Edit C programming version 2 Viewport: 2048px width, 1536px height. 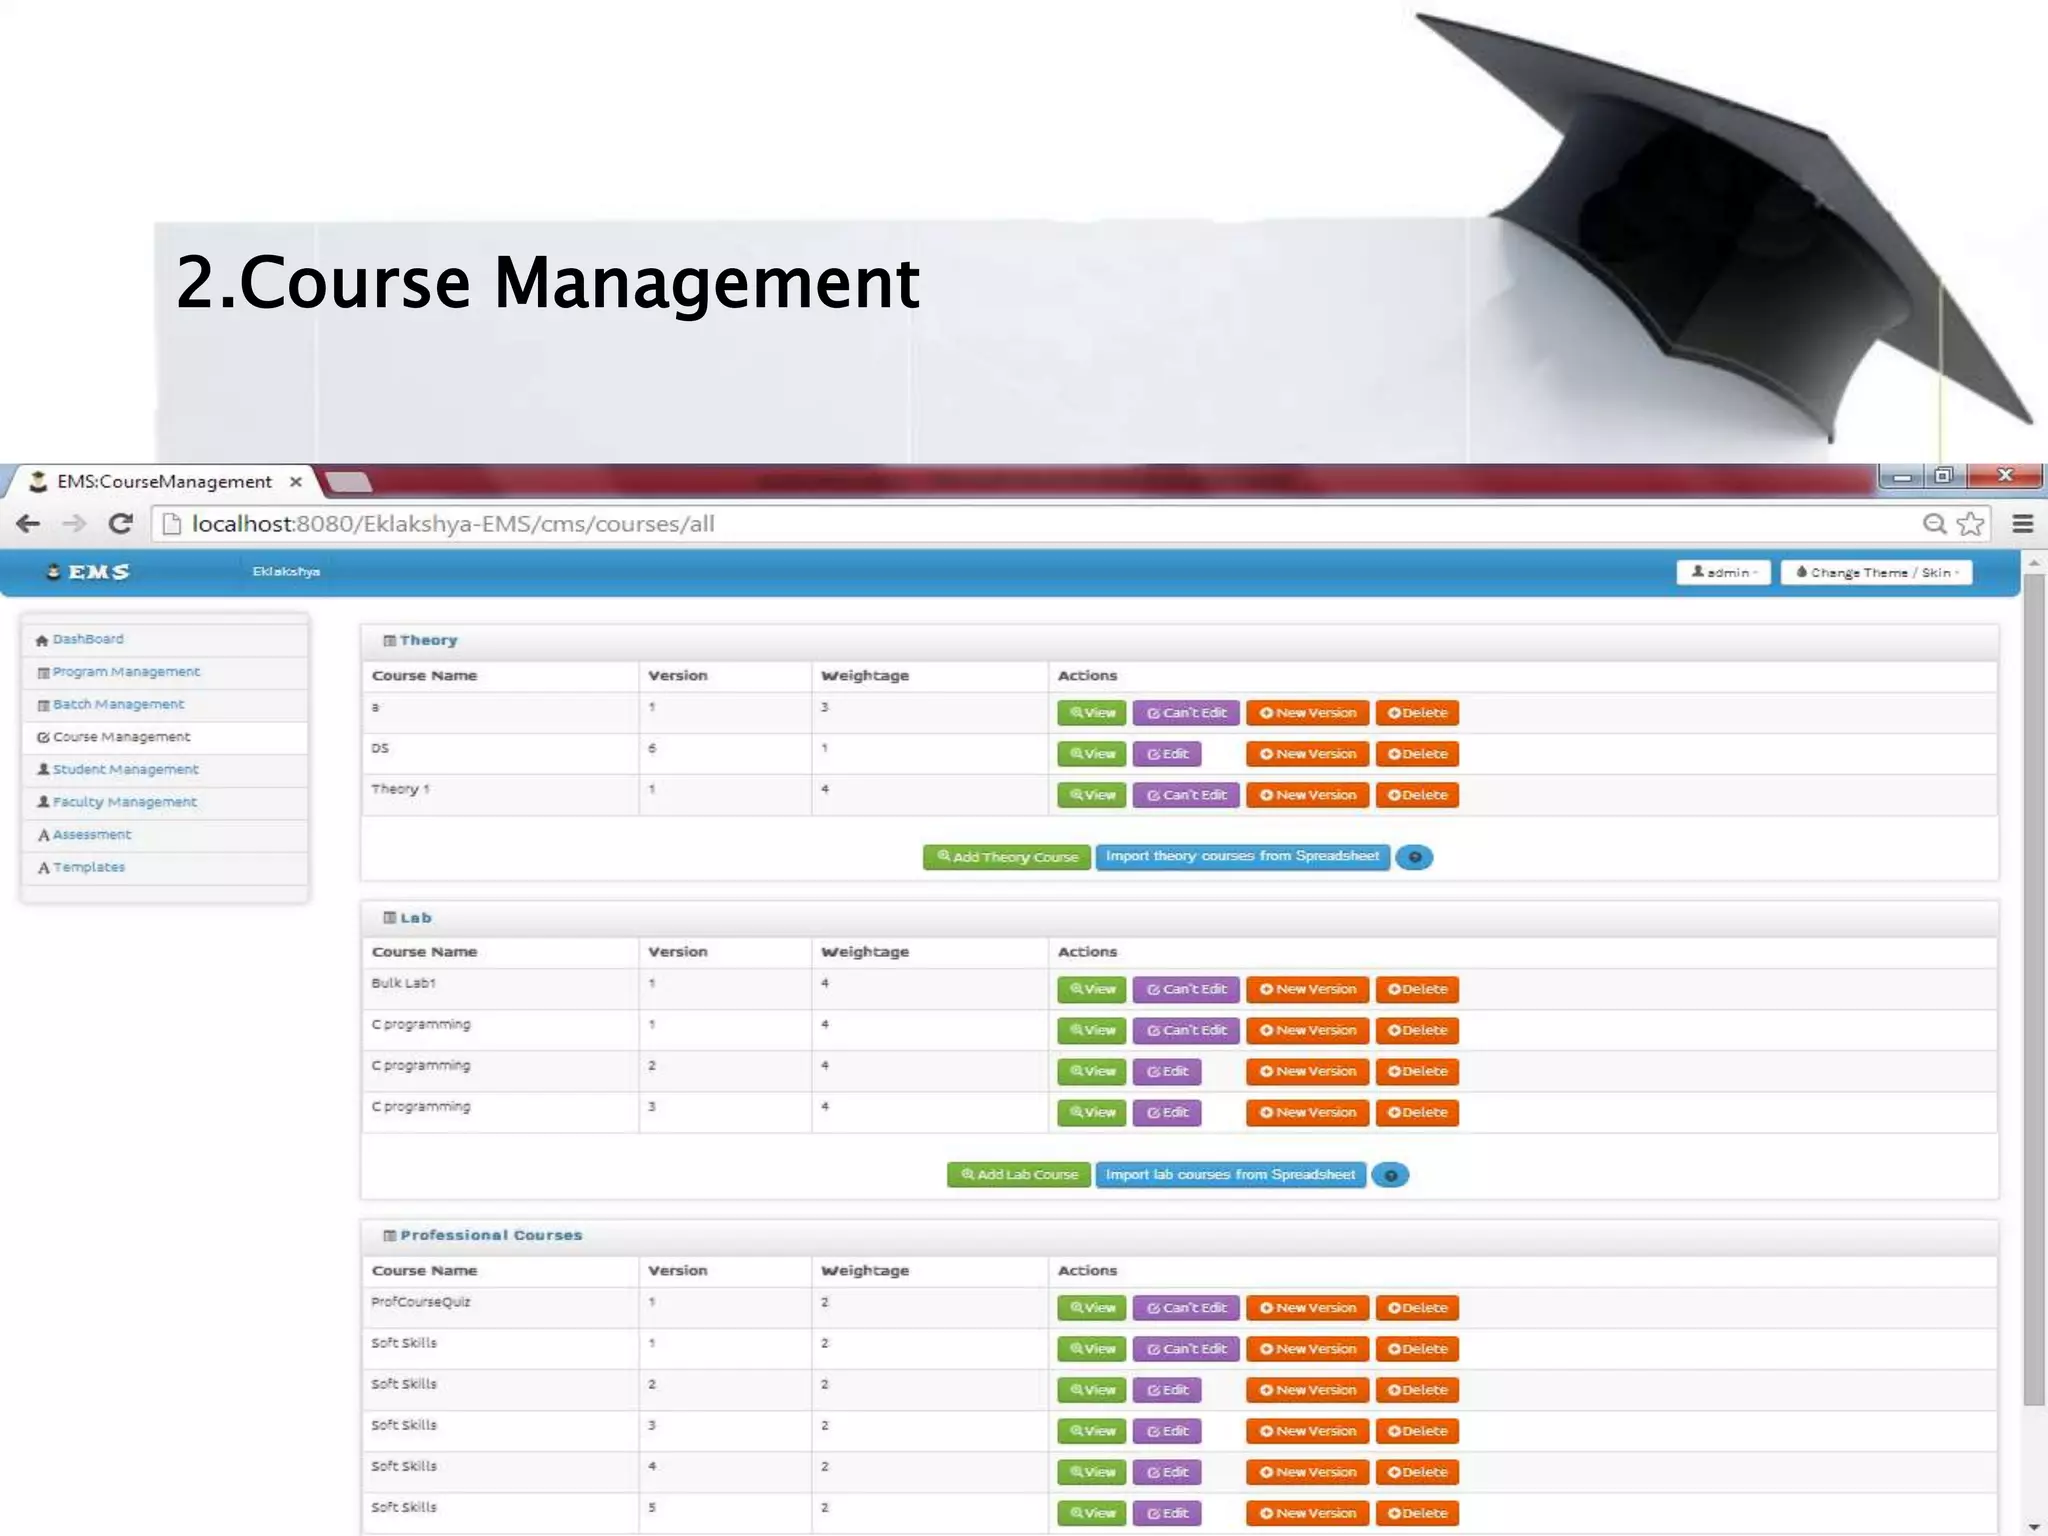click(1167, 1071)
